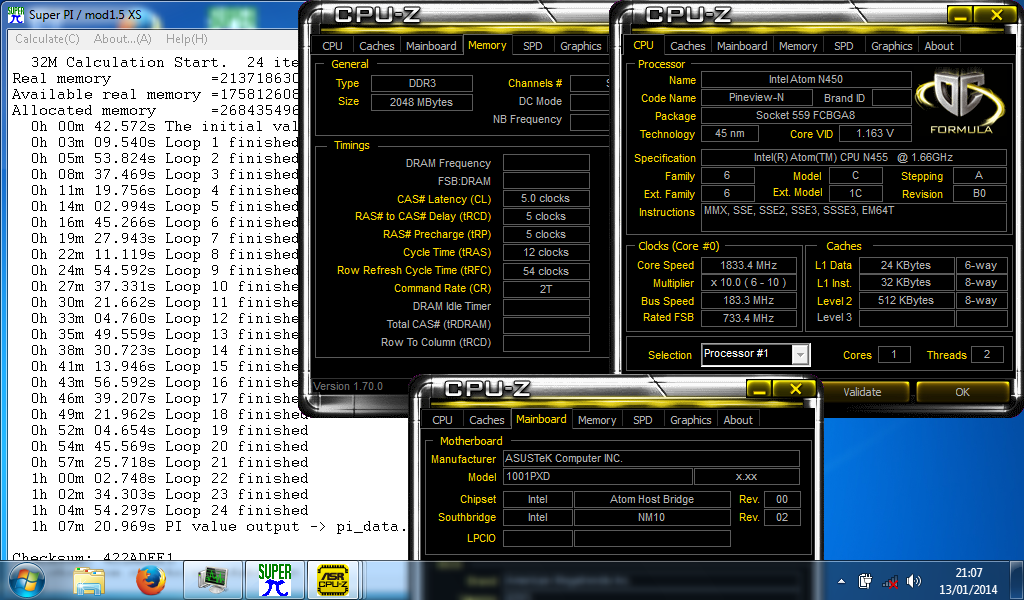Click the Southbridge NM10 value

(652, 517)
